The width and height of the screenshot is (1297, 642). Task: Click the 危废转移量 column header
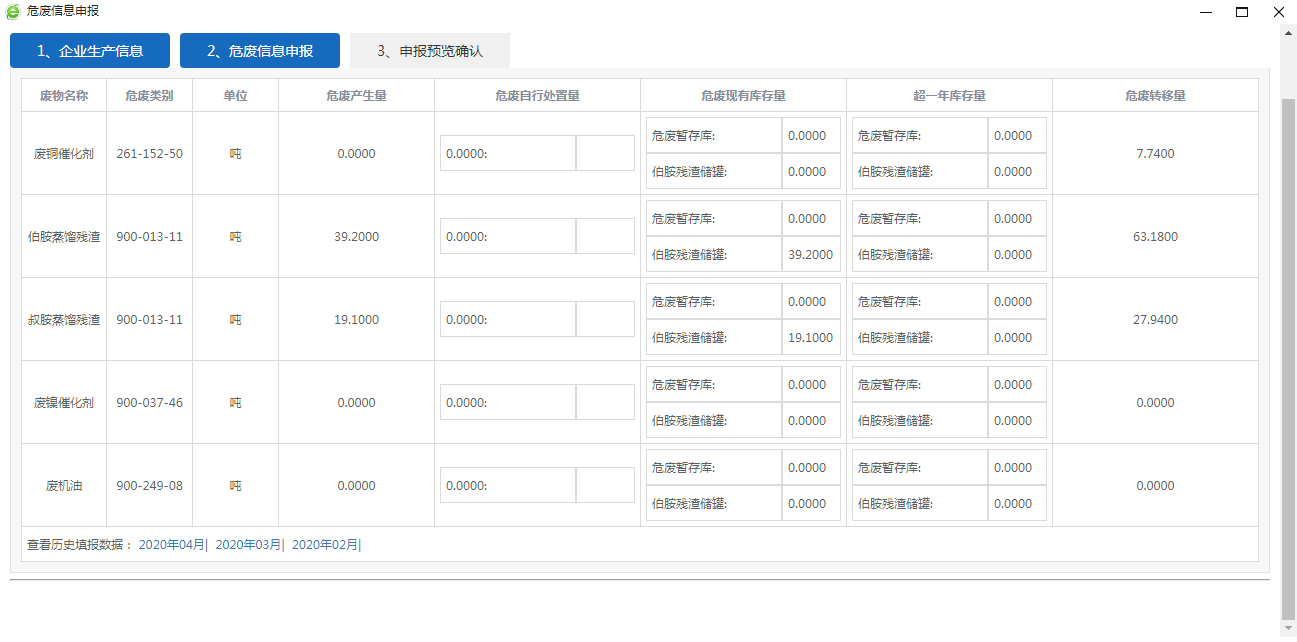click(x=1155, y=96)
